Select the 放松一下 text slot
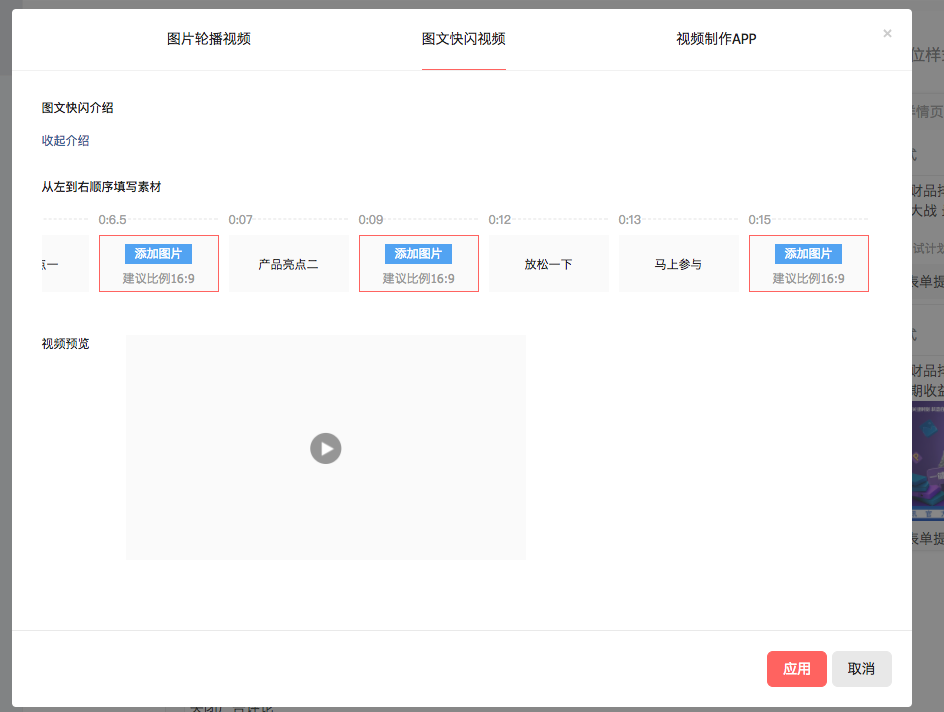944x712 pixels. (548, 264)
